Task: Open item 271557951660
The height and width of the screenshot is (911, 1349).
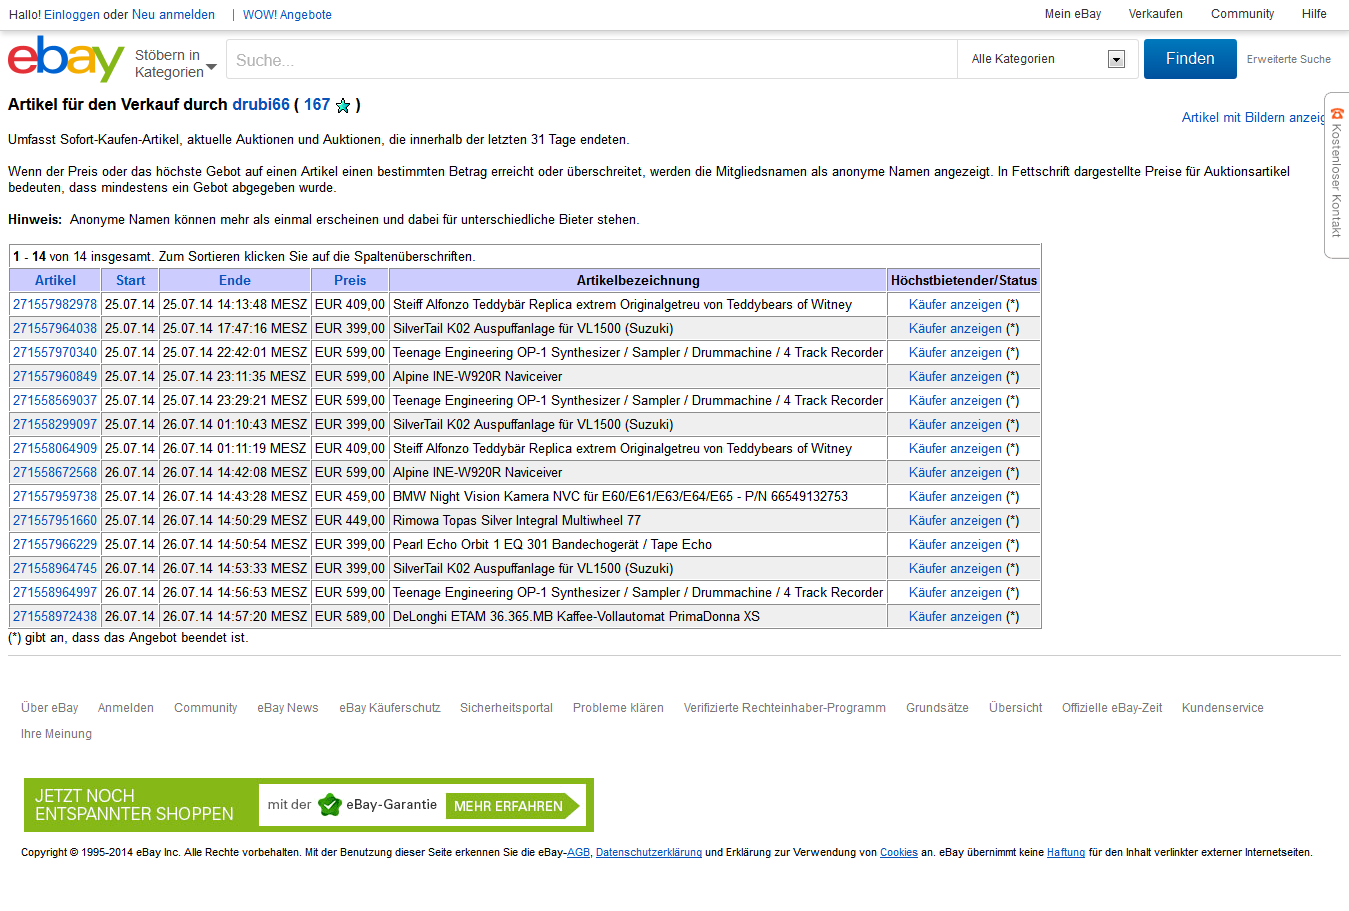Action: pyautogui.click(x=55, y=520)
